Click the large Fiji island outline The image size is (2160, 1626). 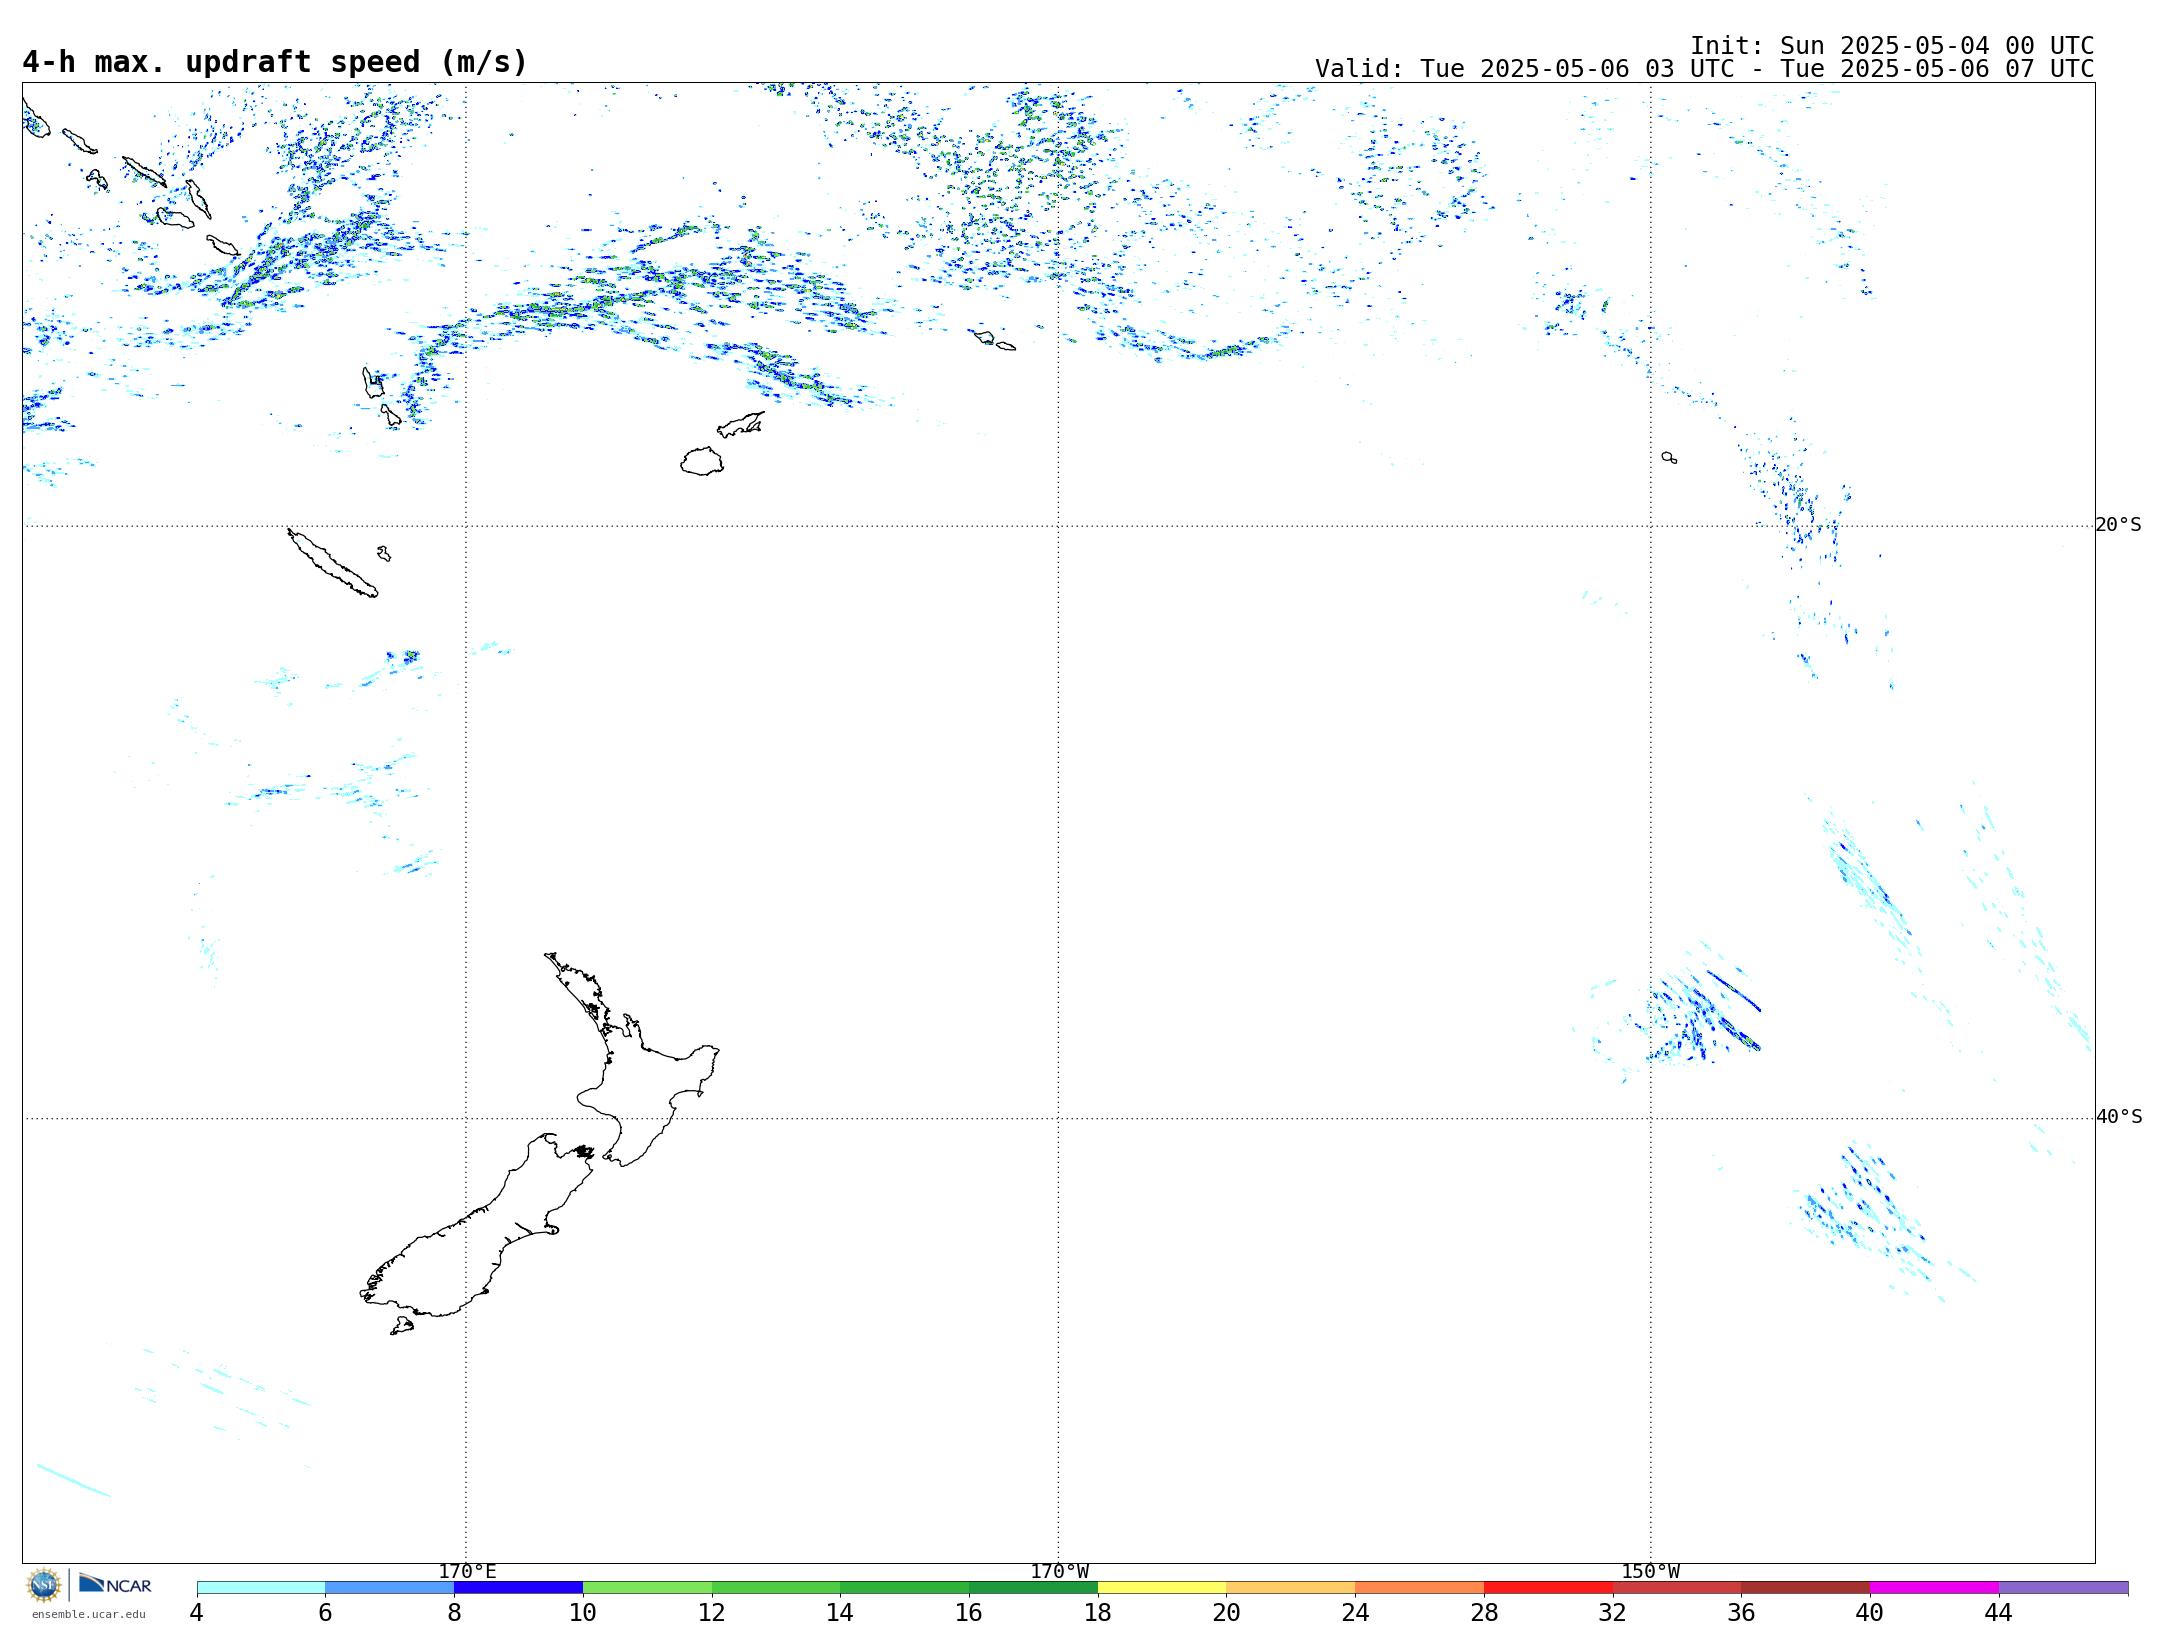click(702, 461)
